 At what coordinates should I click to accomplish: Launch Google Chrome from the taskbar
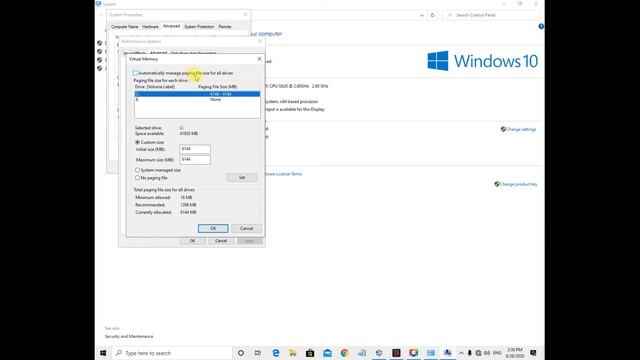point(344,353)
